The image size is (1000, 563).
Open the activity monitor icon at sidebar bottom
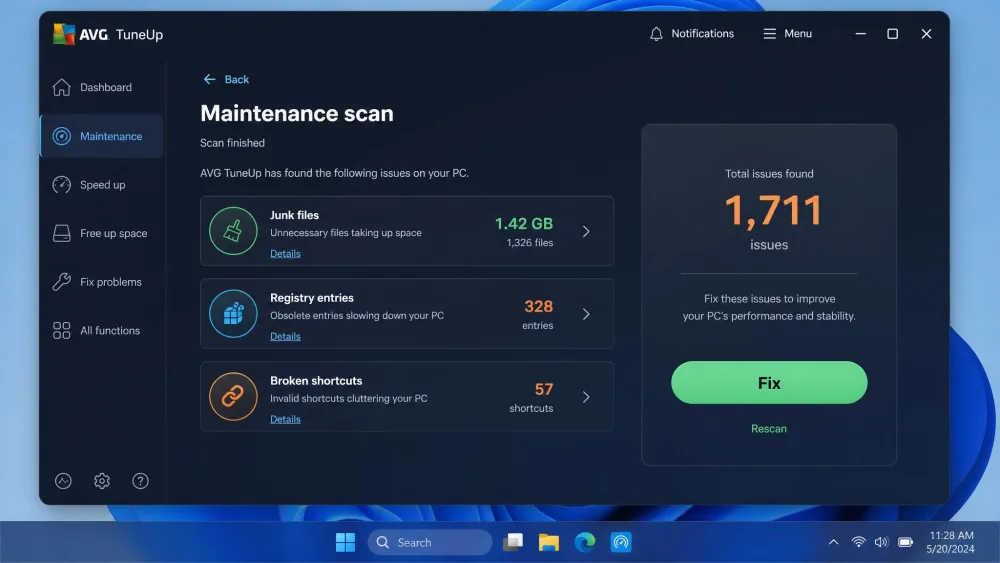coord(63,481)
